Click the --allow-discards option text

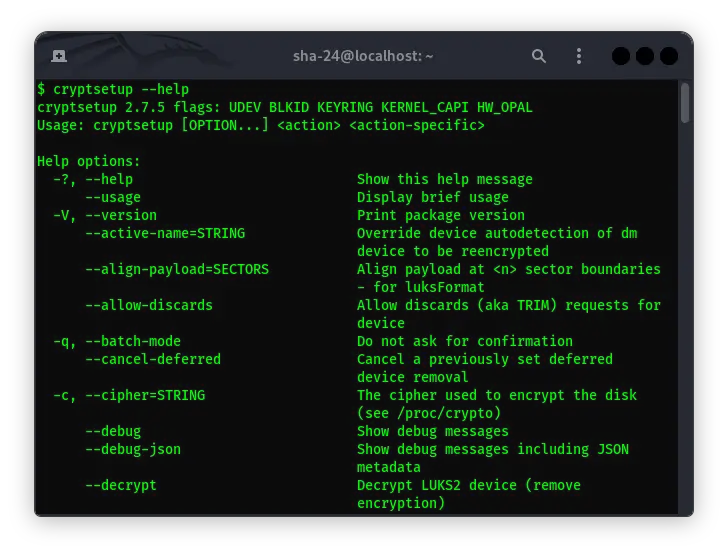(149, 305)
